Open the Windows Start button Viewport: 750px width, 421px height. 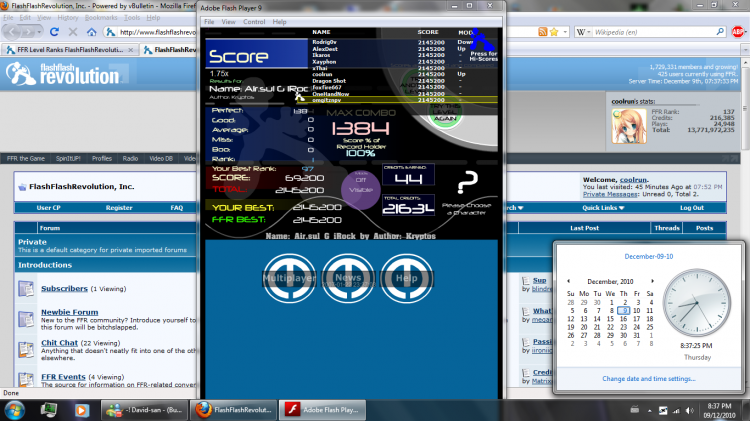(x=14, y=410)
